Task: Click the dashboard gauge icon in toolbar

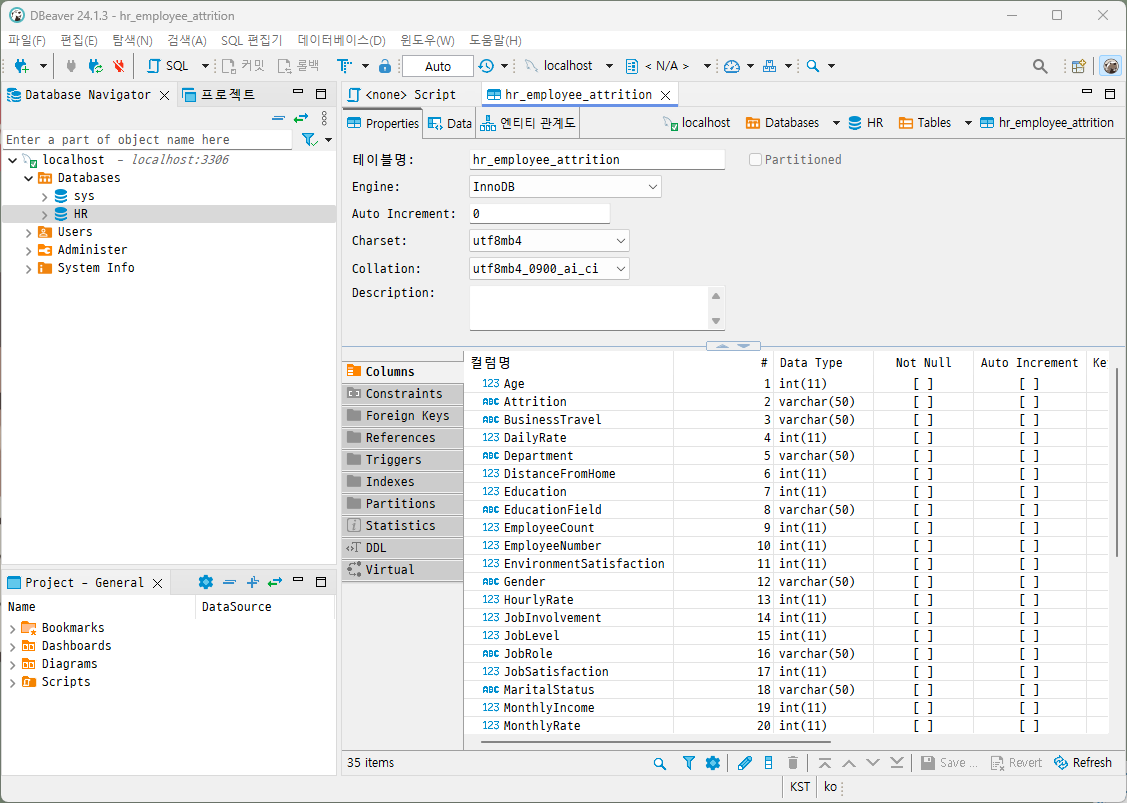Action: 732,66
